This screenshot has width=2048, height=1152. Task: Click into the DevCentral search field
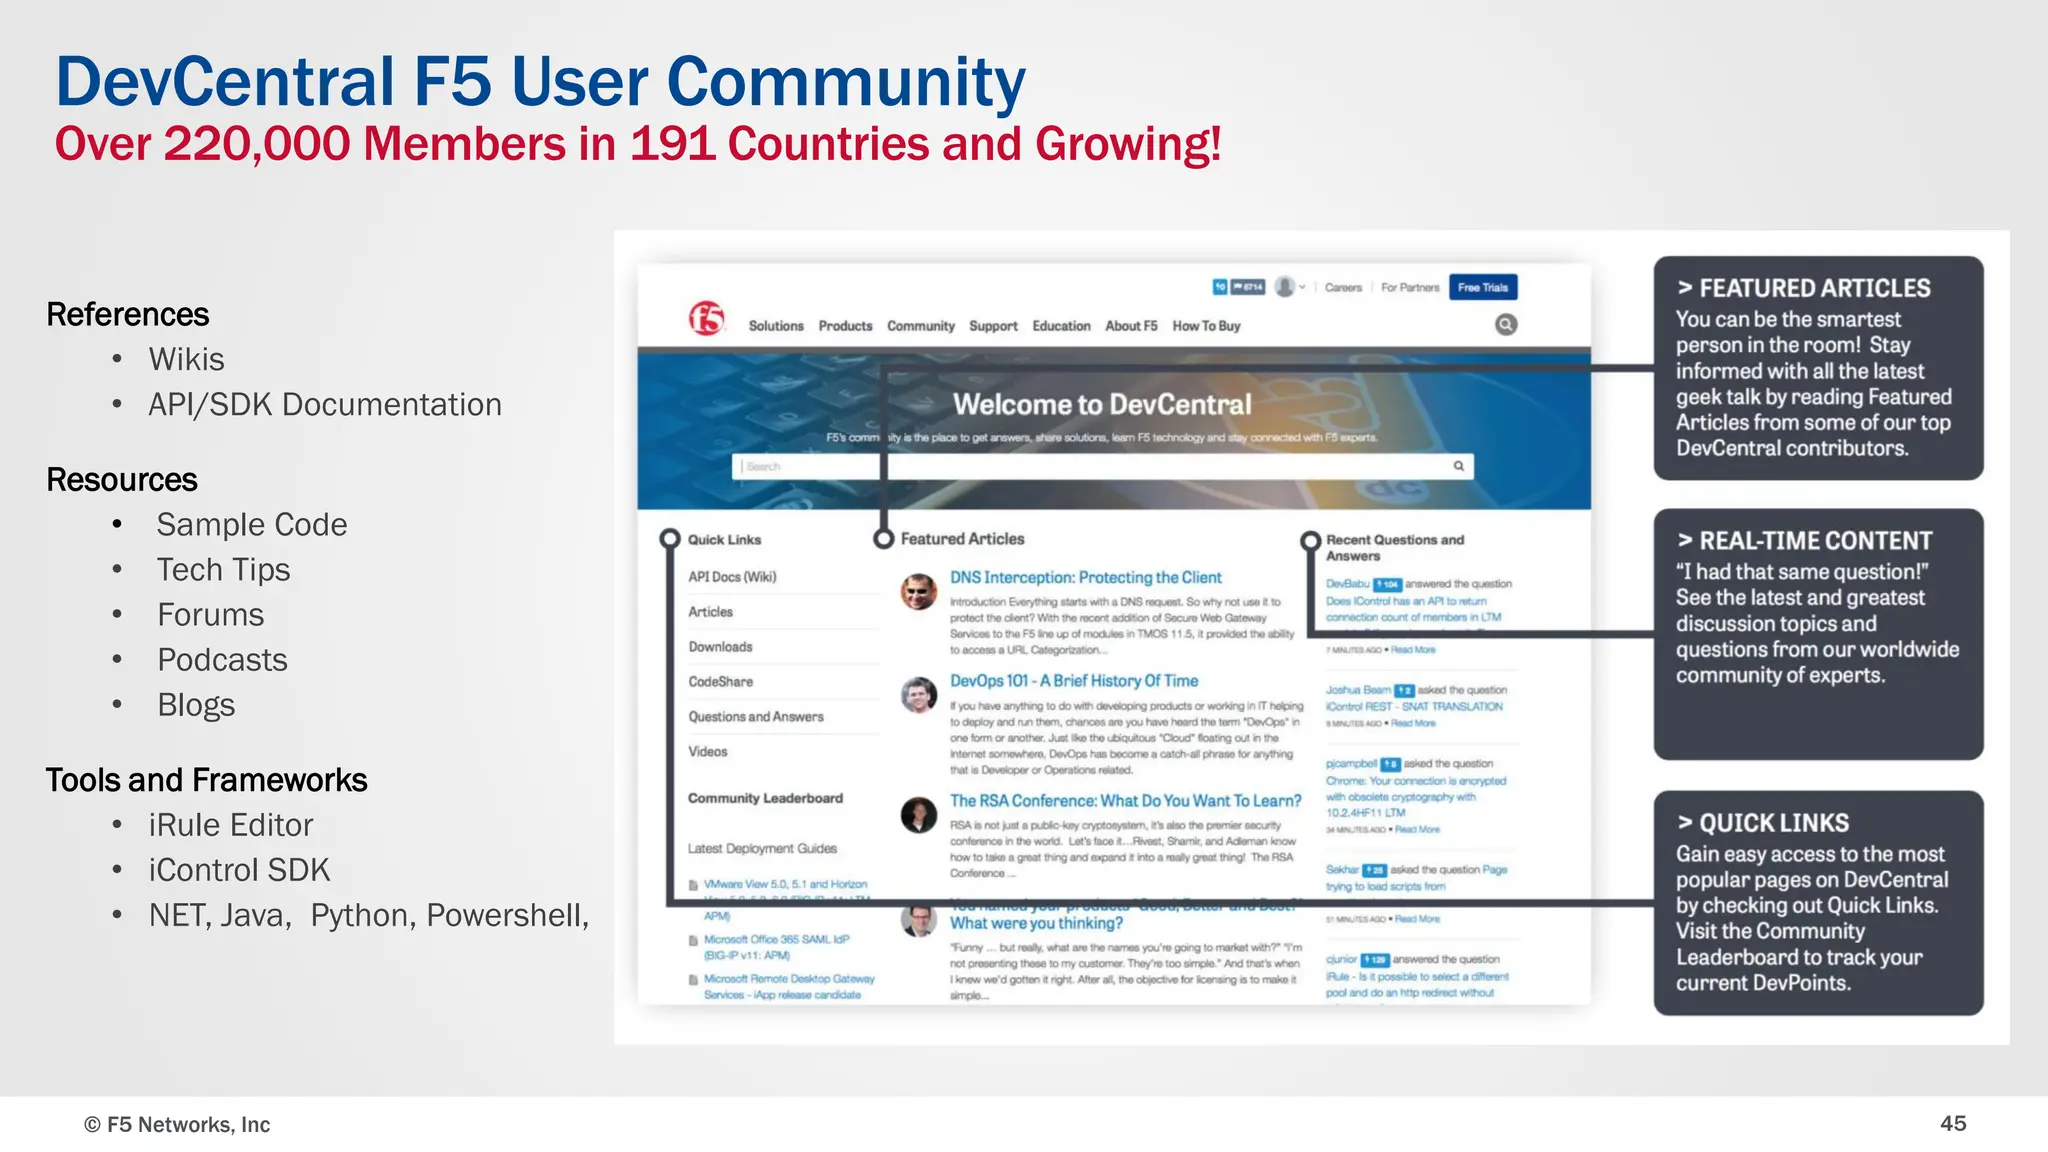pyautogui.click(x=1102, y=466)
